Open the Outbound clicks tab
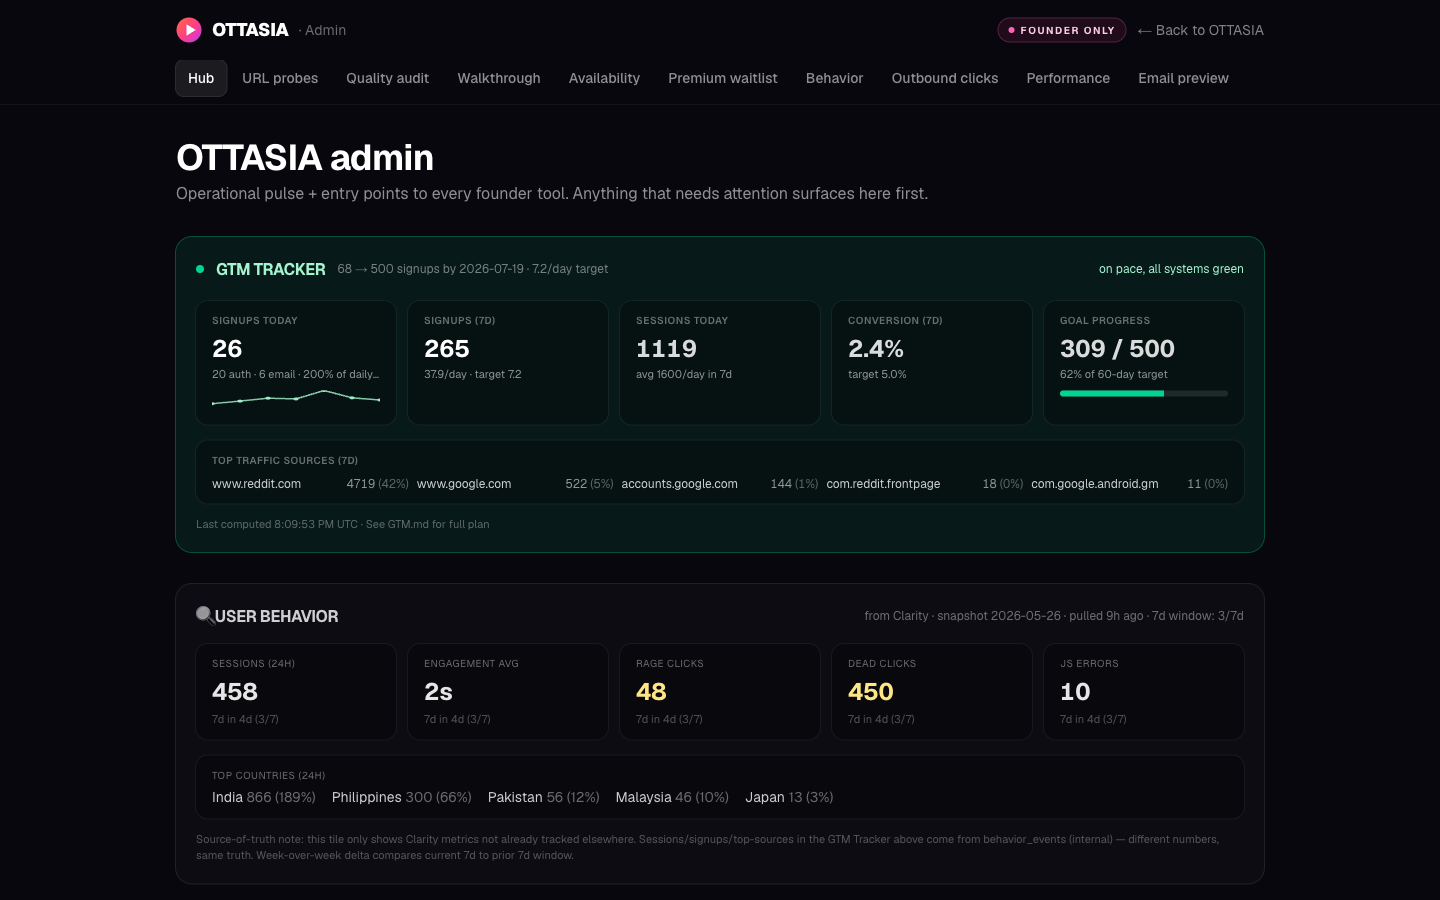 pyautogui.click(x=945, y=78)
